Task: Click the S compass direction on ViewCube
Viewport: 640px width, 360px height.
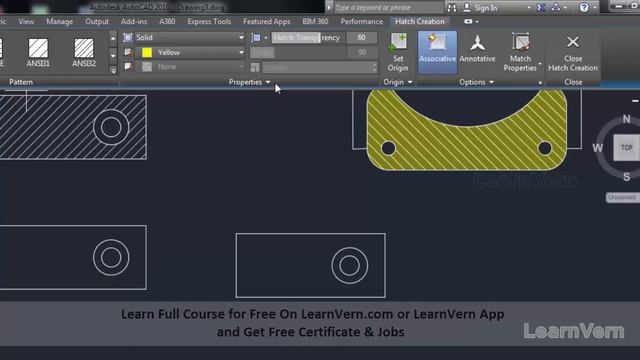Action: click(627, 177)
